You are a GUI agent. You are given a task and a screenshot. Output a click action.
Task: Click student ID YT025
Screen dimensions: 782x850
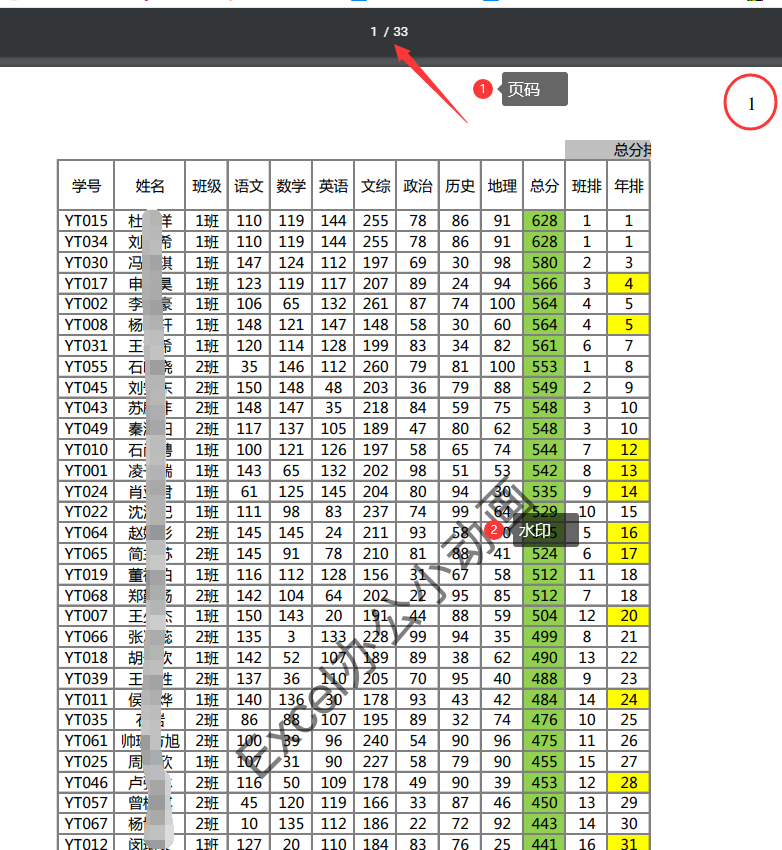click(86, 762)
